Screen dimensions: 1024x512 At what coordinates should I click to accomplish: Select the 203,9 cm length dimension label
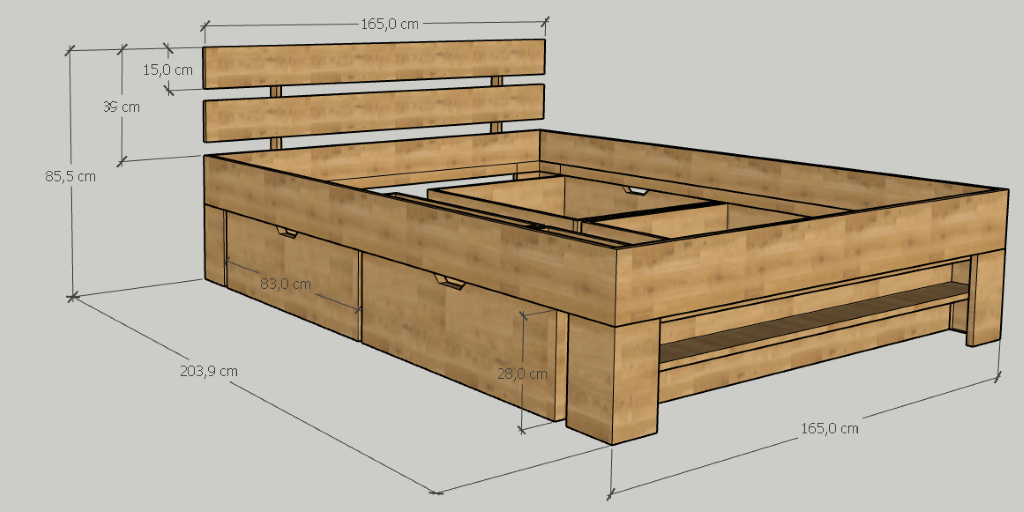tap(209, 370)
